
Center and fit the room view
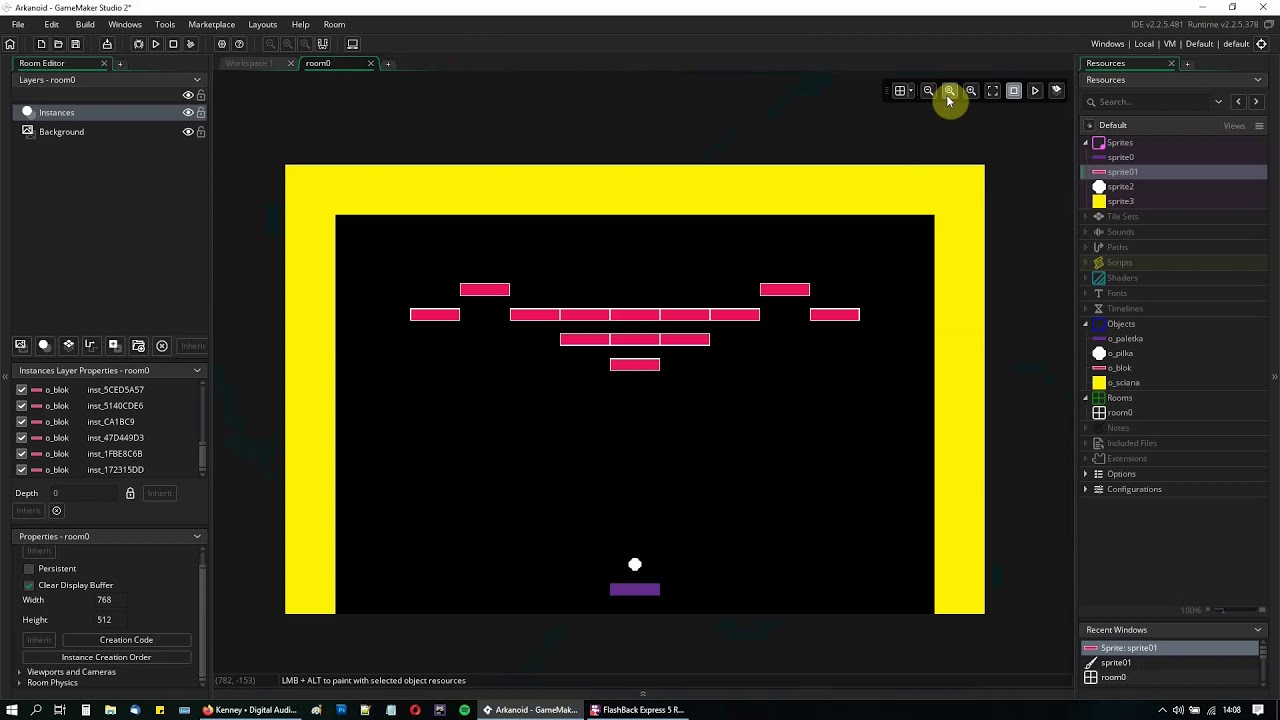click(993, 91)
